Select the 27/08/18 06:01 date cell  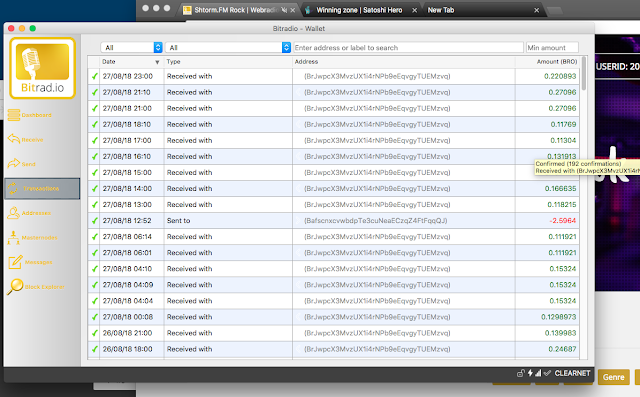point(132,253)
